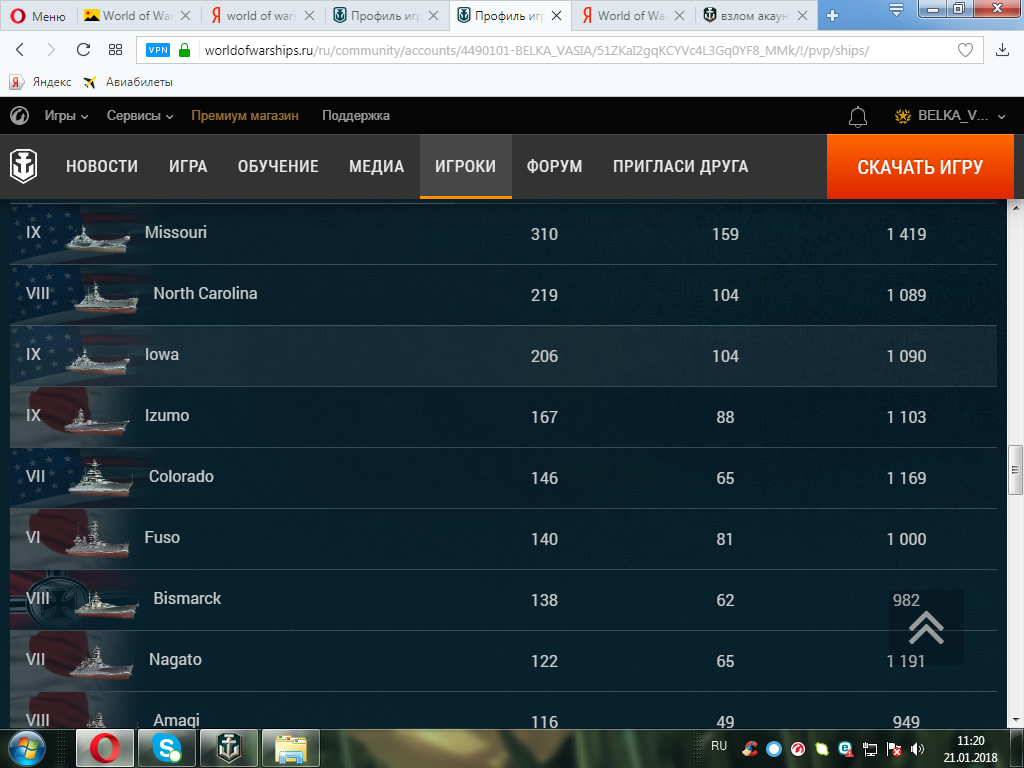Open the ИГРОКИ menu item
The image size is (1024, 768).
tap(466, 167)
